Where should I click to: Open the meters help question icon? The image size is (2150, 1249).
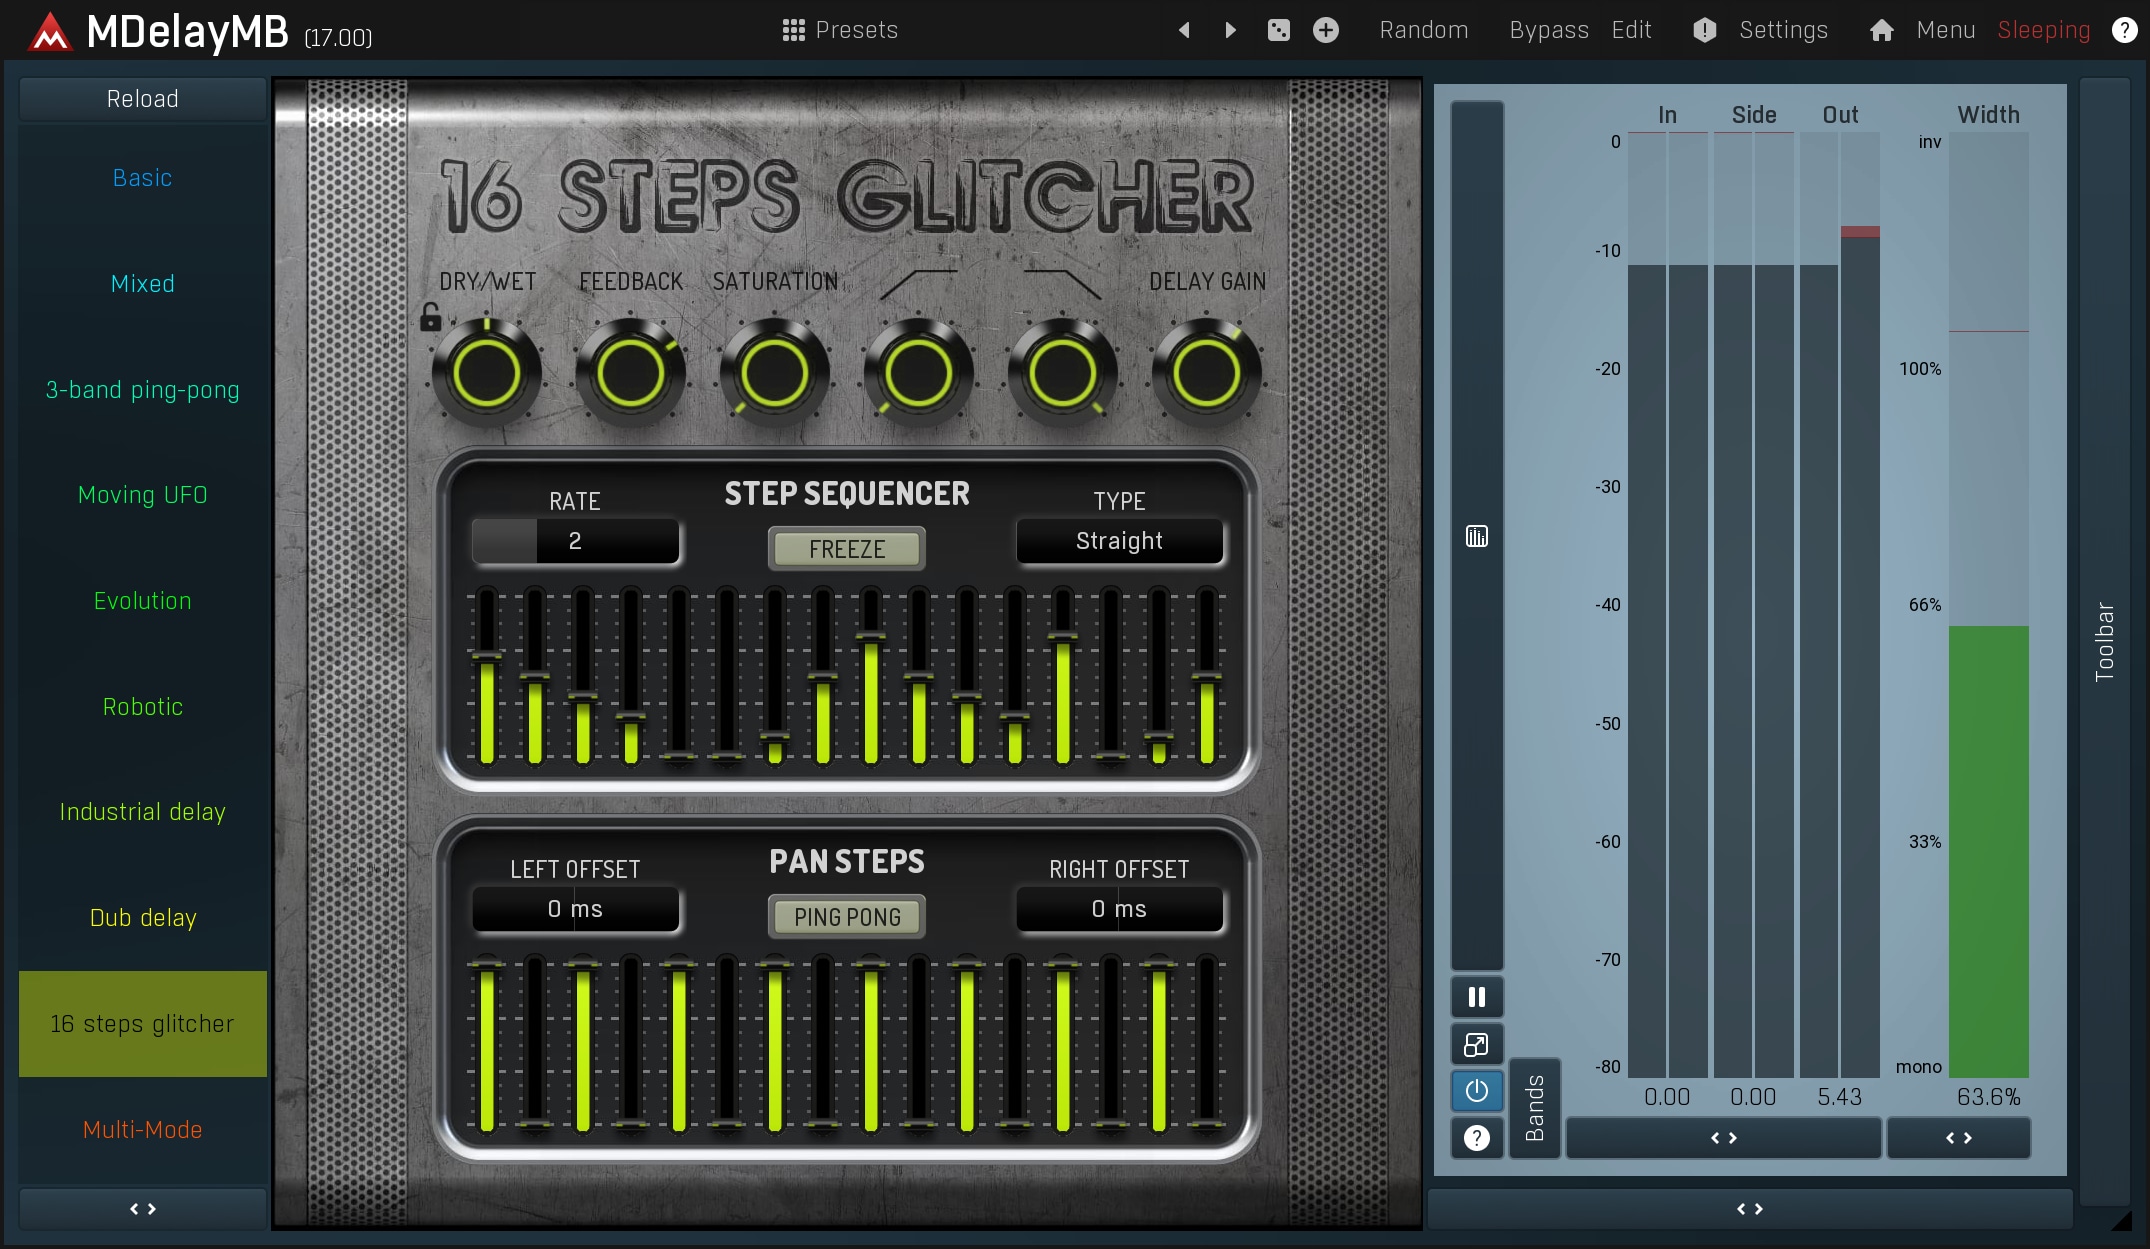pyautogui.click(x=1476, y=1138)
